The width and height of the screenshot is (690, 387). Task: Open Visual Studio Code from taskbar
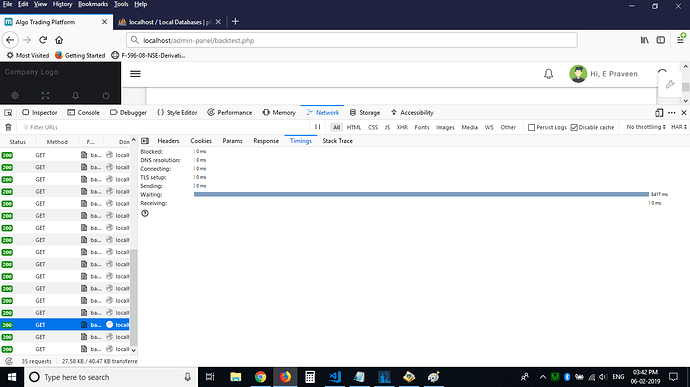coord(335,377)
